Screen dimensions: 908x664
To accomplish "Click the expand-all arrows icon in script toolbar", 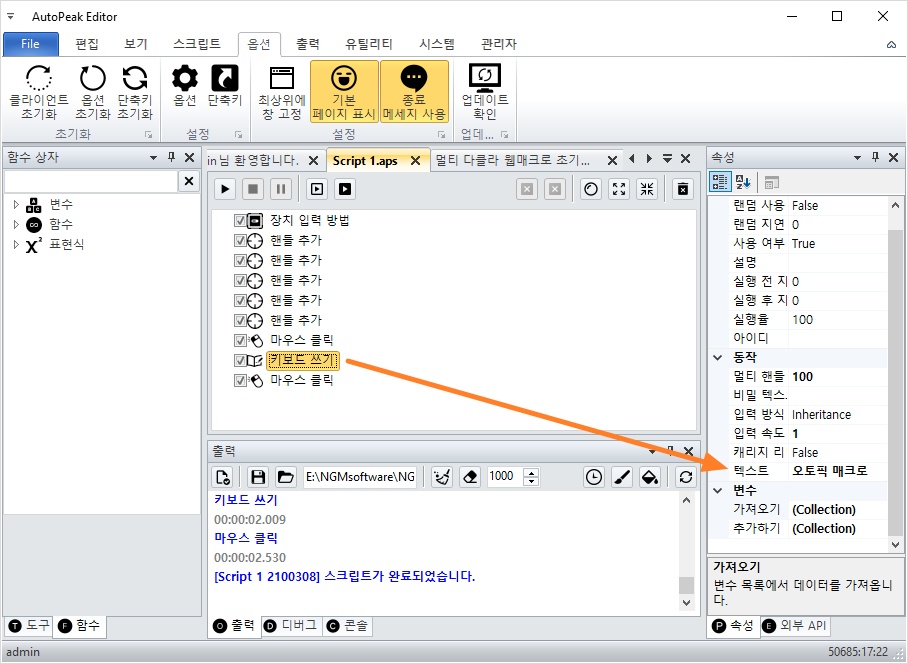I will pyautogui.click(x=619, y=189).
